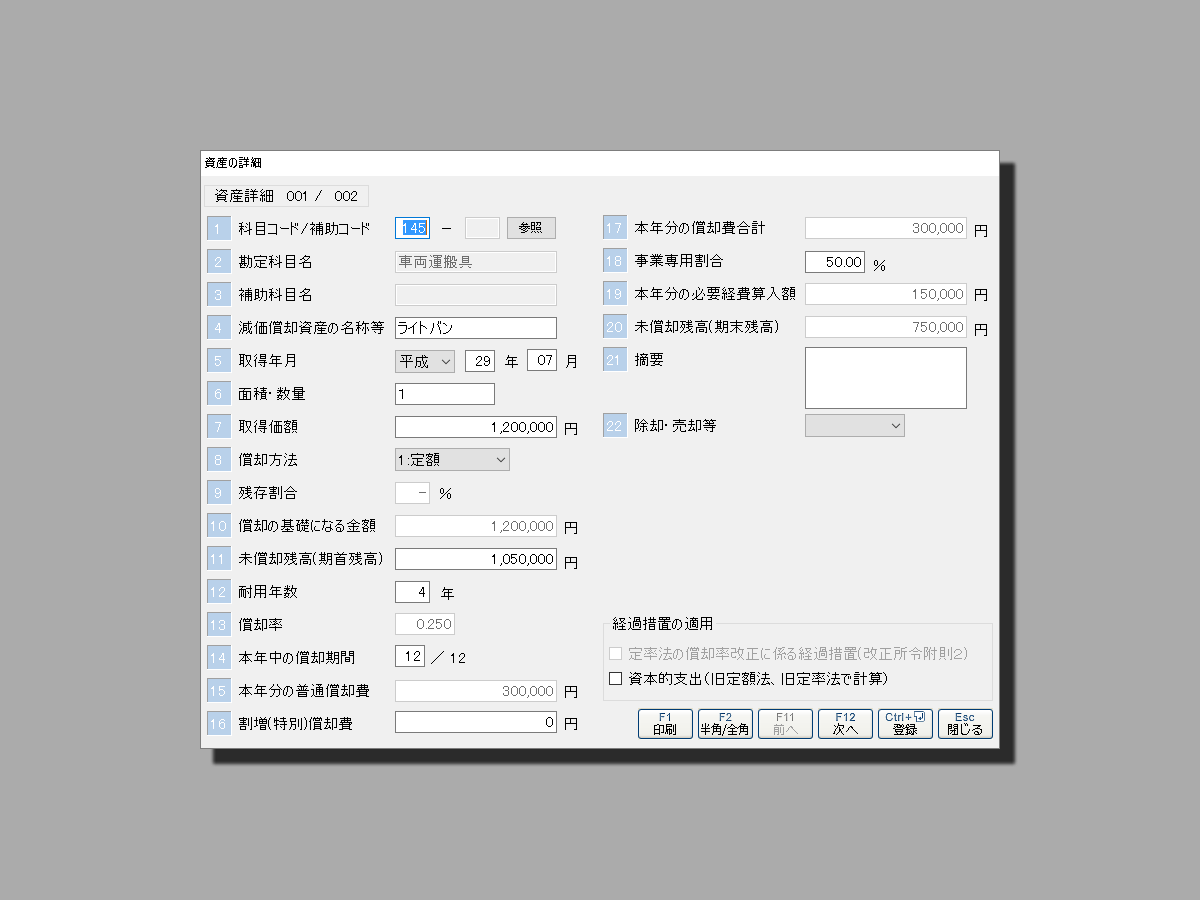Enable 資本的支出 checkbox
Screen dimensions: 1200x900
point(615,679)
